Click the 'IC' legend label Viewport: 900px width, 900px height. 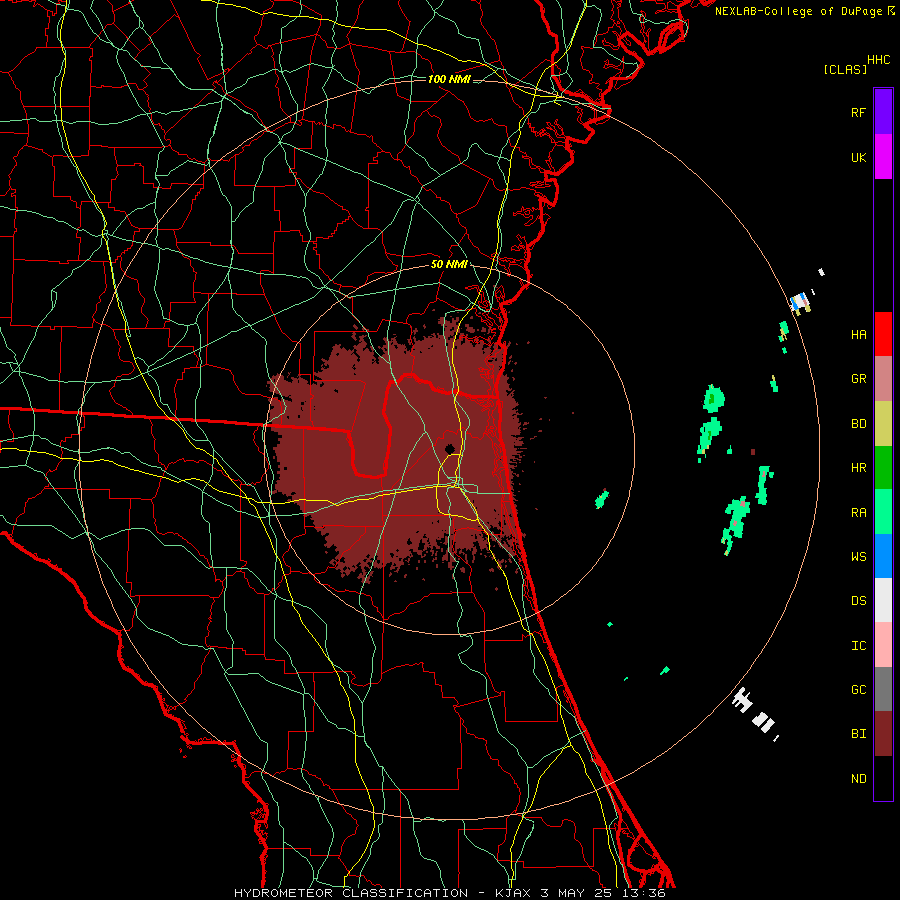coord(858,646)
